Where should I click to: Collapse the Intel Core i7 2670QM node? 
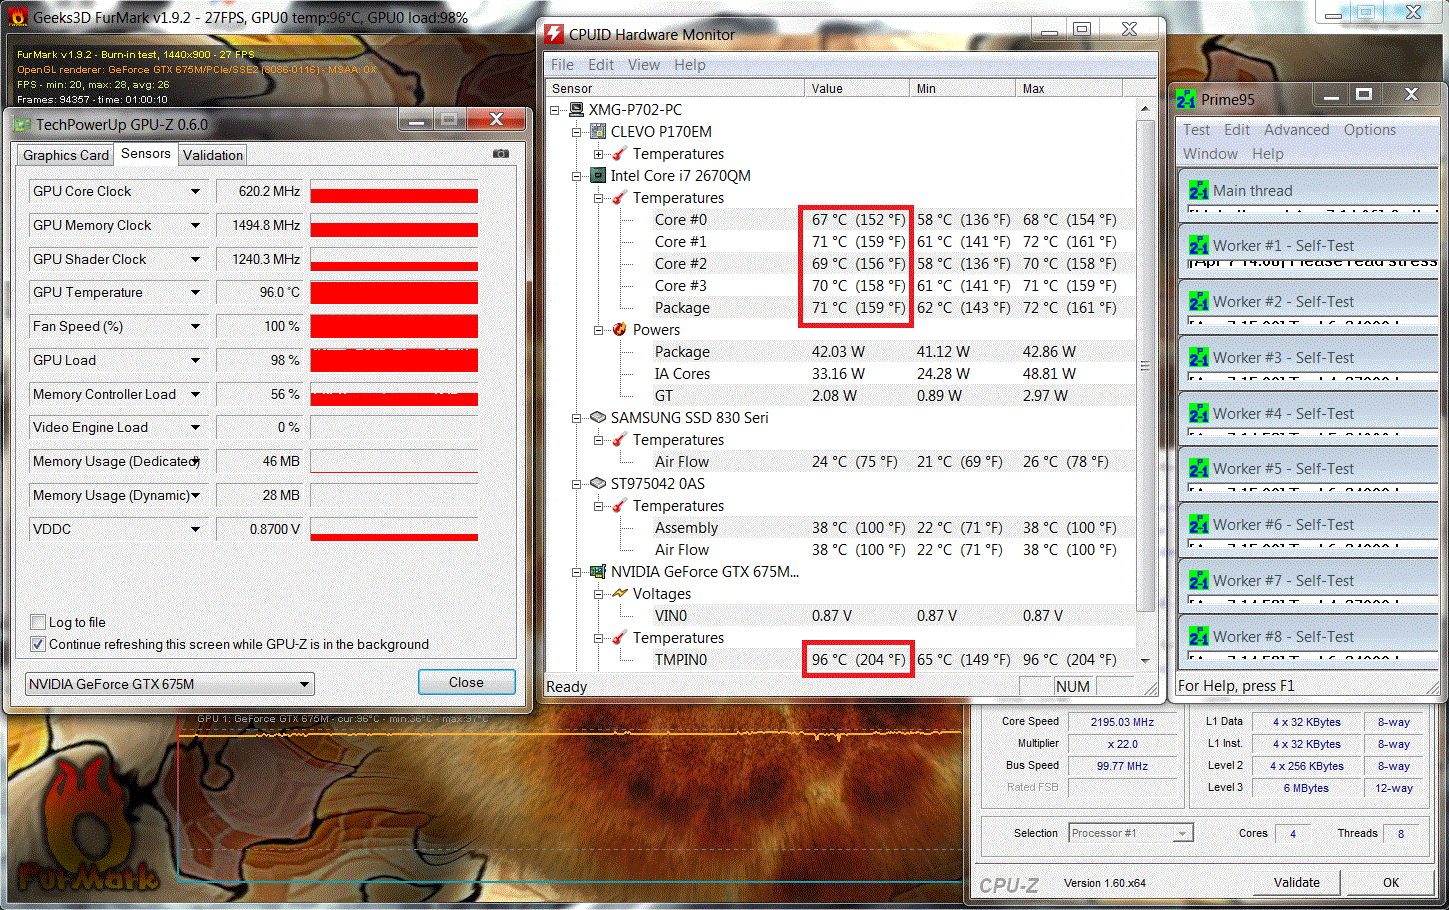[x=577, y=176]
